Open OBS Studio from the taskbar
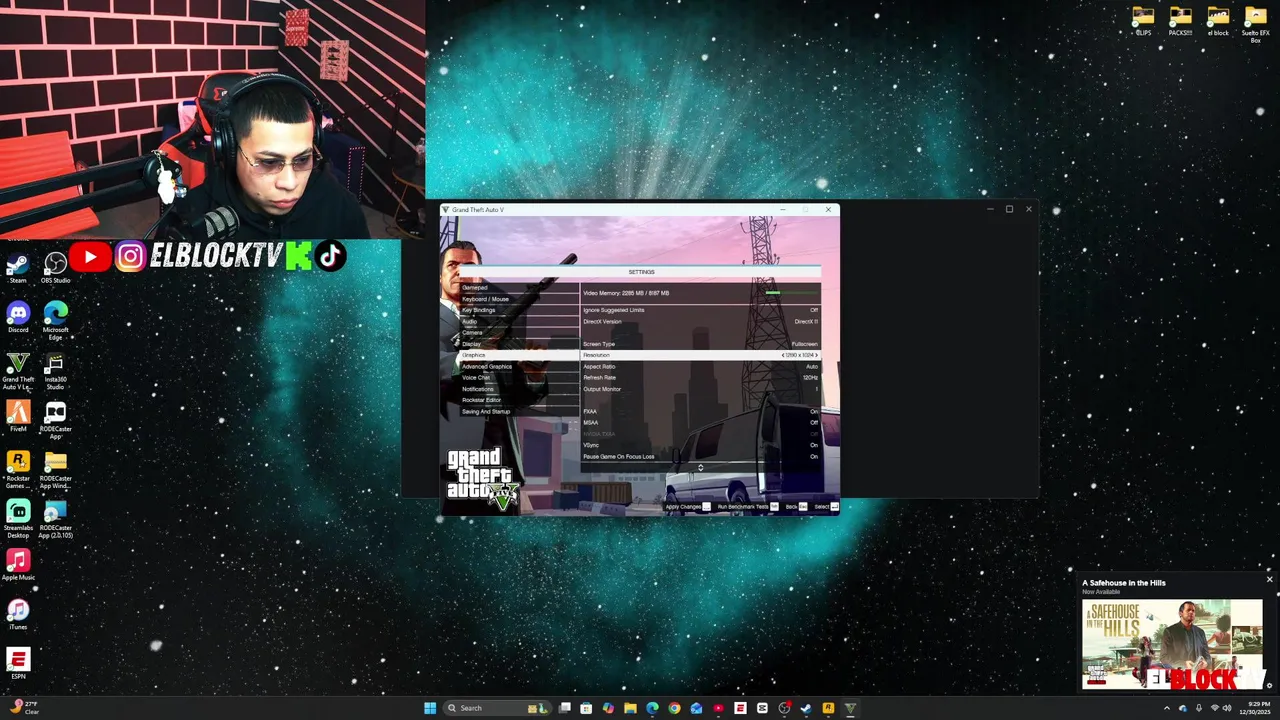This screenshot has width=1280, height=720. (x=784, y=708)
